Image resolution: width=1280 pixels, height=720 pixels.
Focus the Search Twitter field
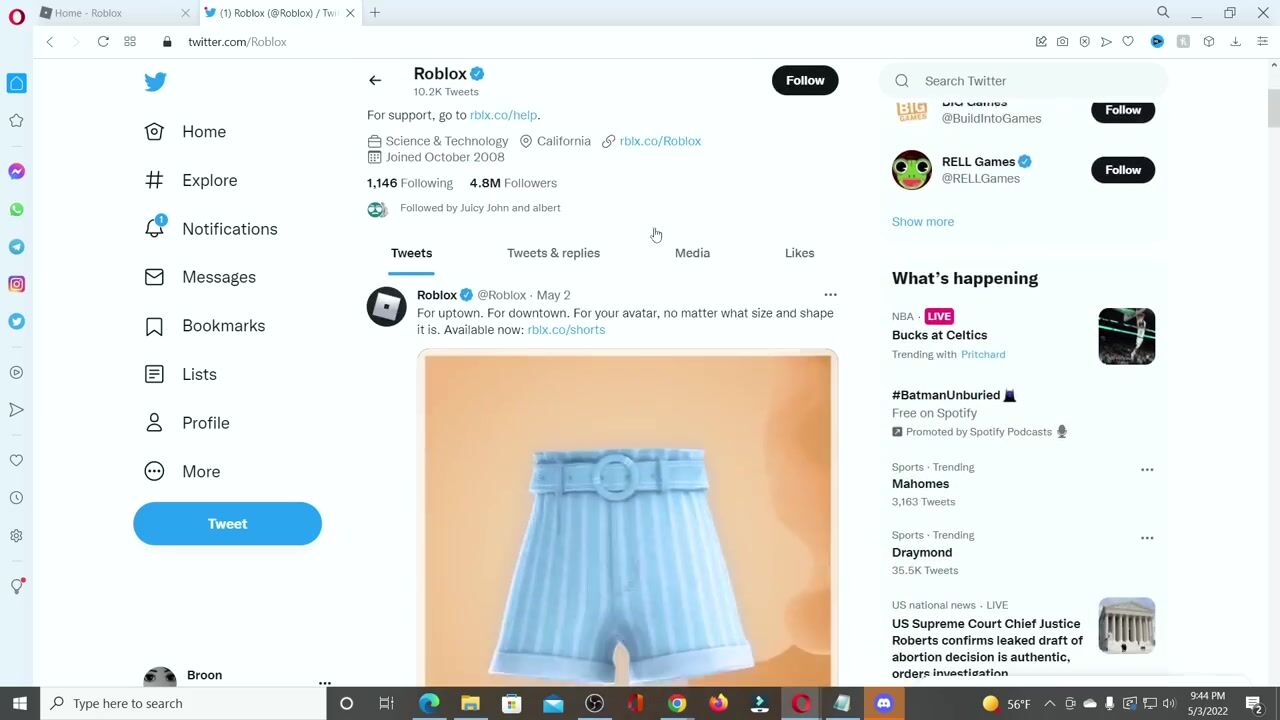click(x=1022, y=81)
